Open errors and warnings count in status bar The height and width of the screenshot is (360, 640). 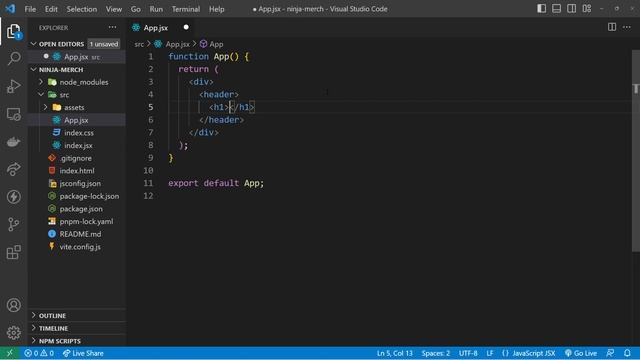point(39,353)
